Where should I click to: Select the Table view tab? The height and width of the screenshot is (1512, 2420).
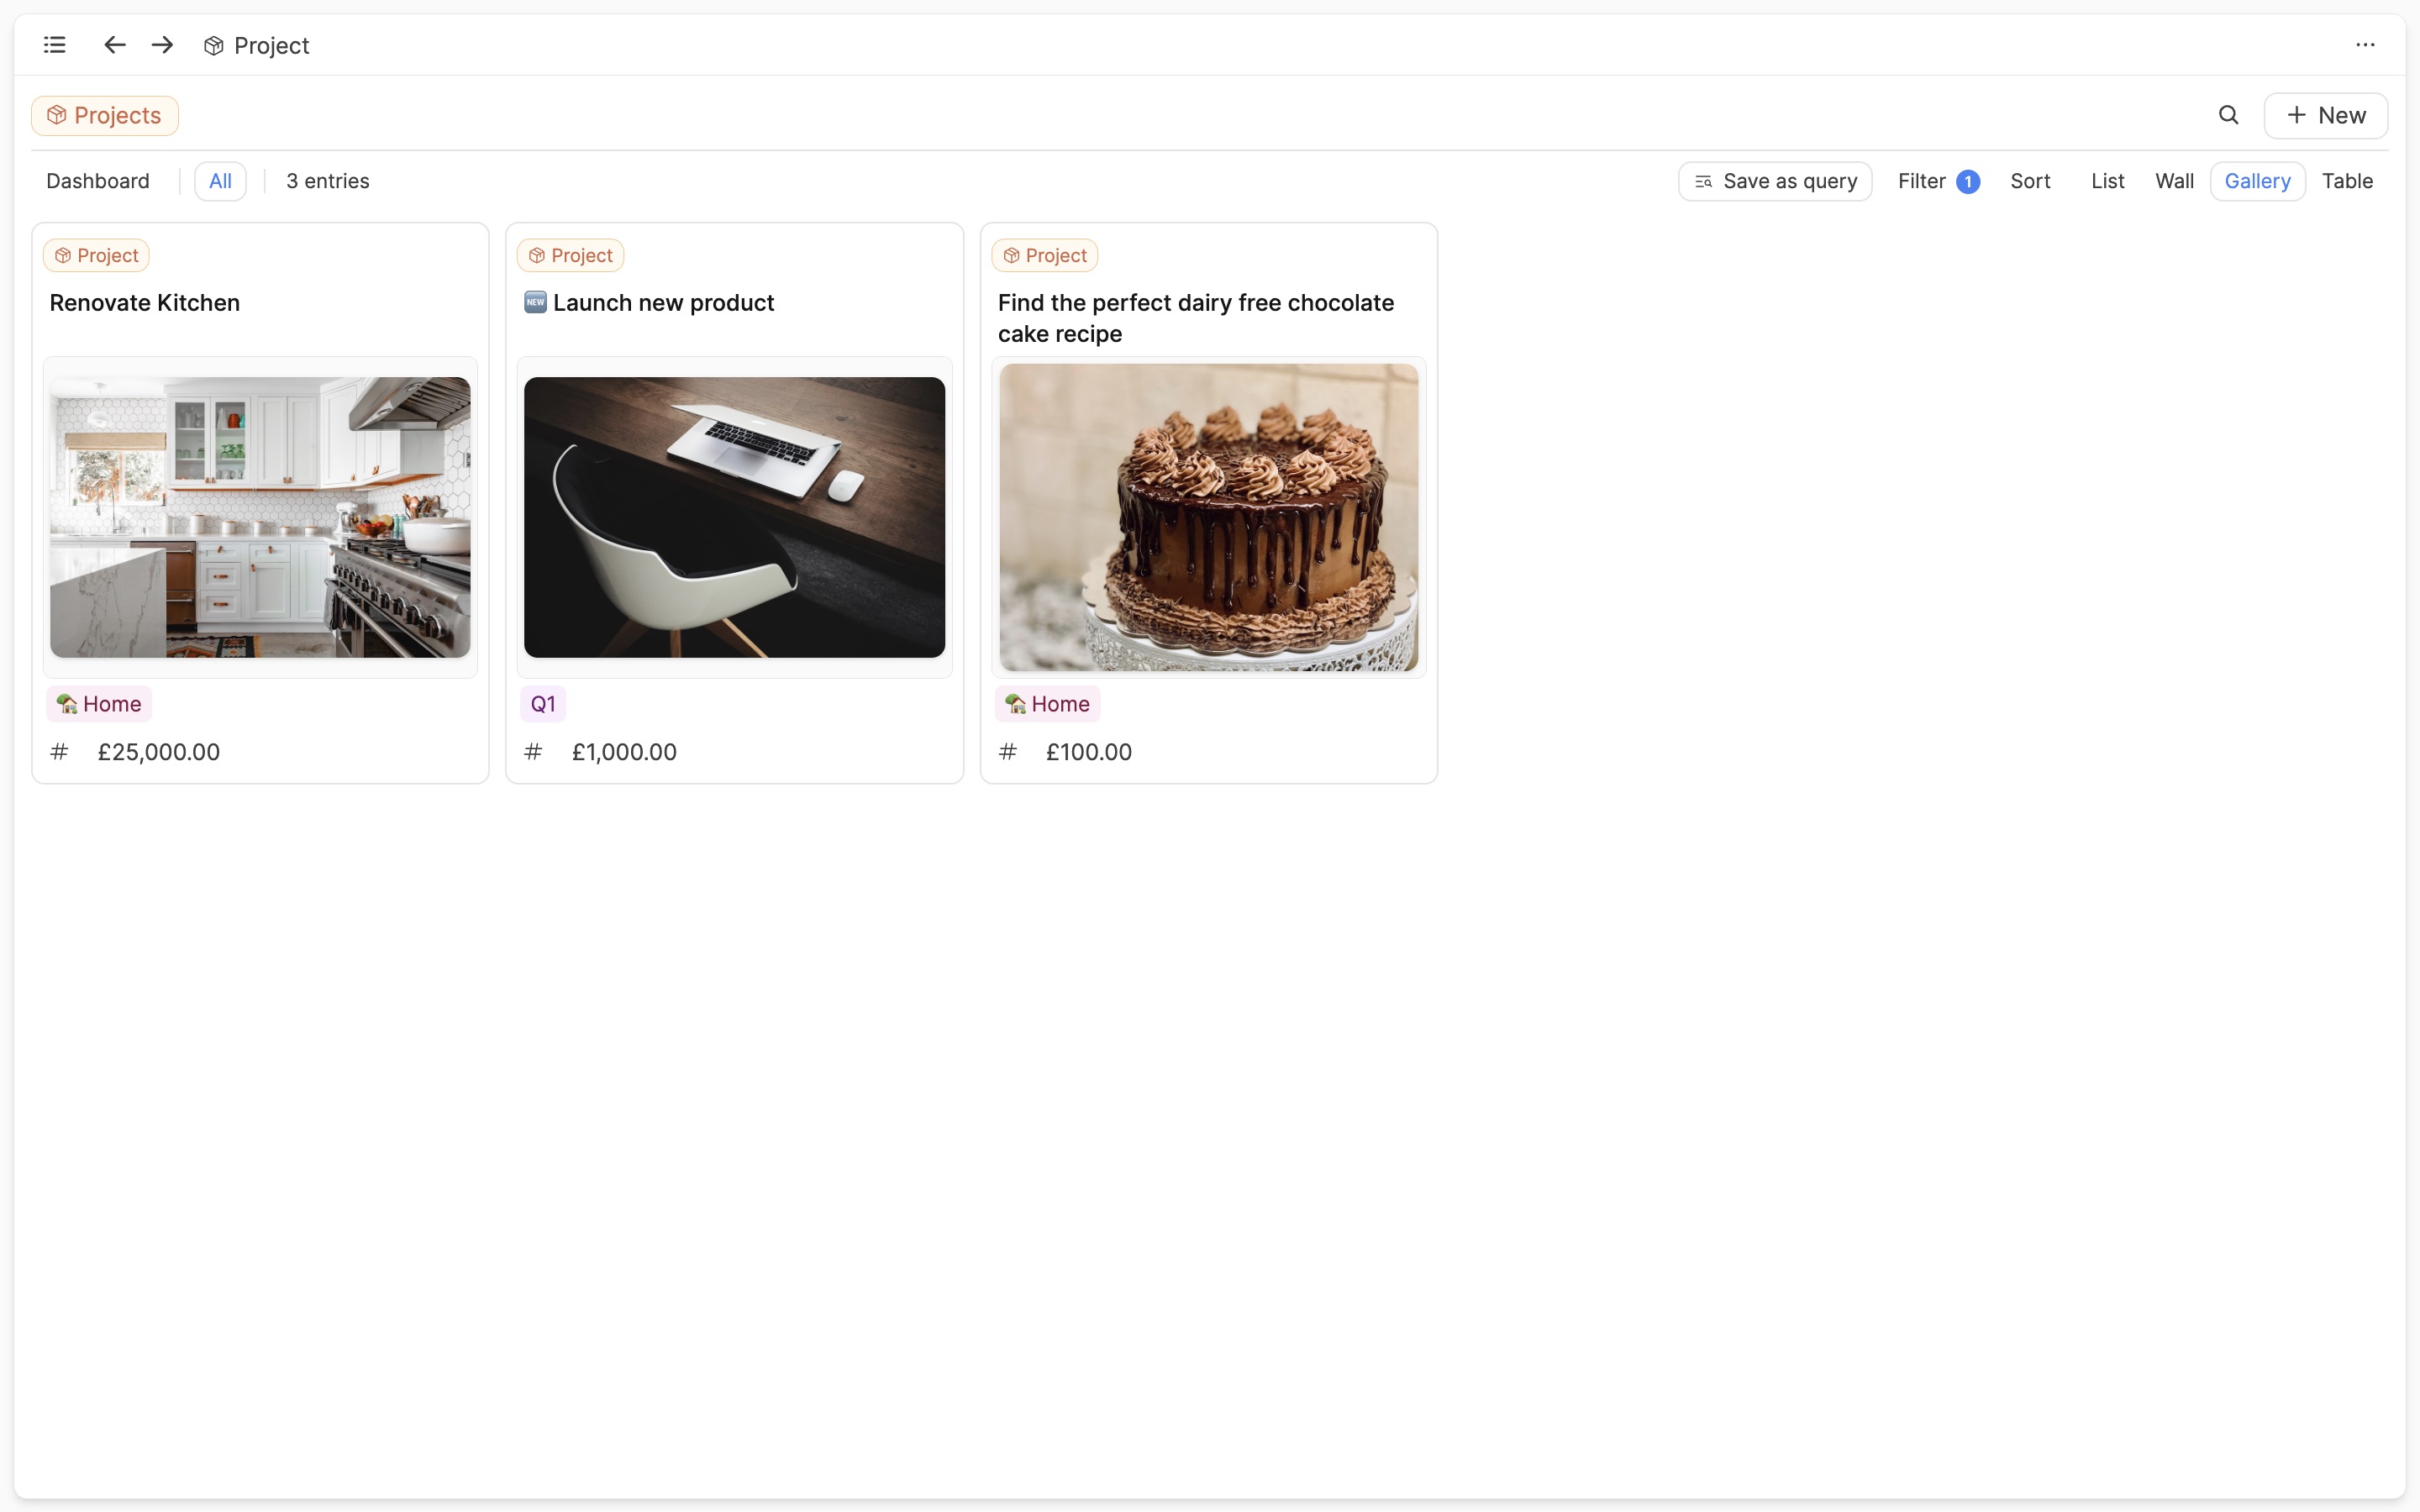tap(2347, 181)
